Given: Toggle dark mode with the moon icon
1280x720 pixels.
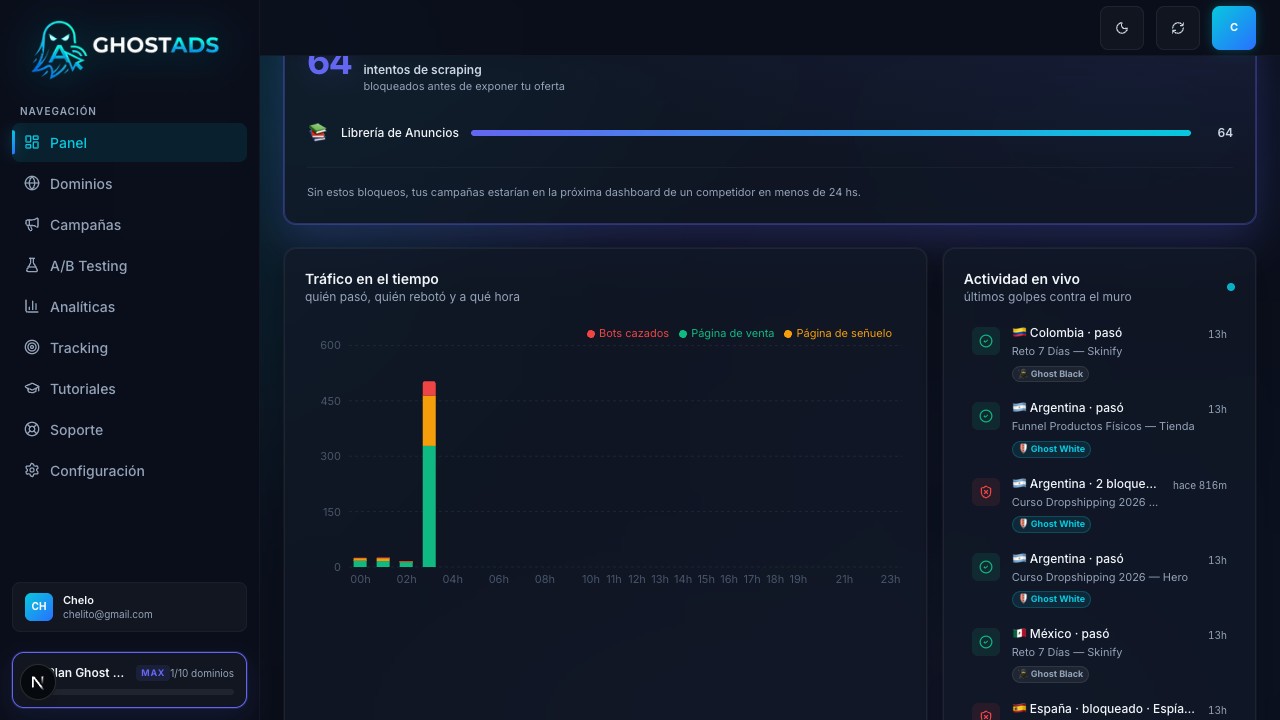Looking at the screenshot, I should (1122, 28).
